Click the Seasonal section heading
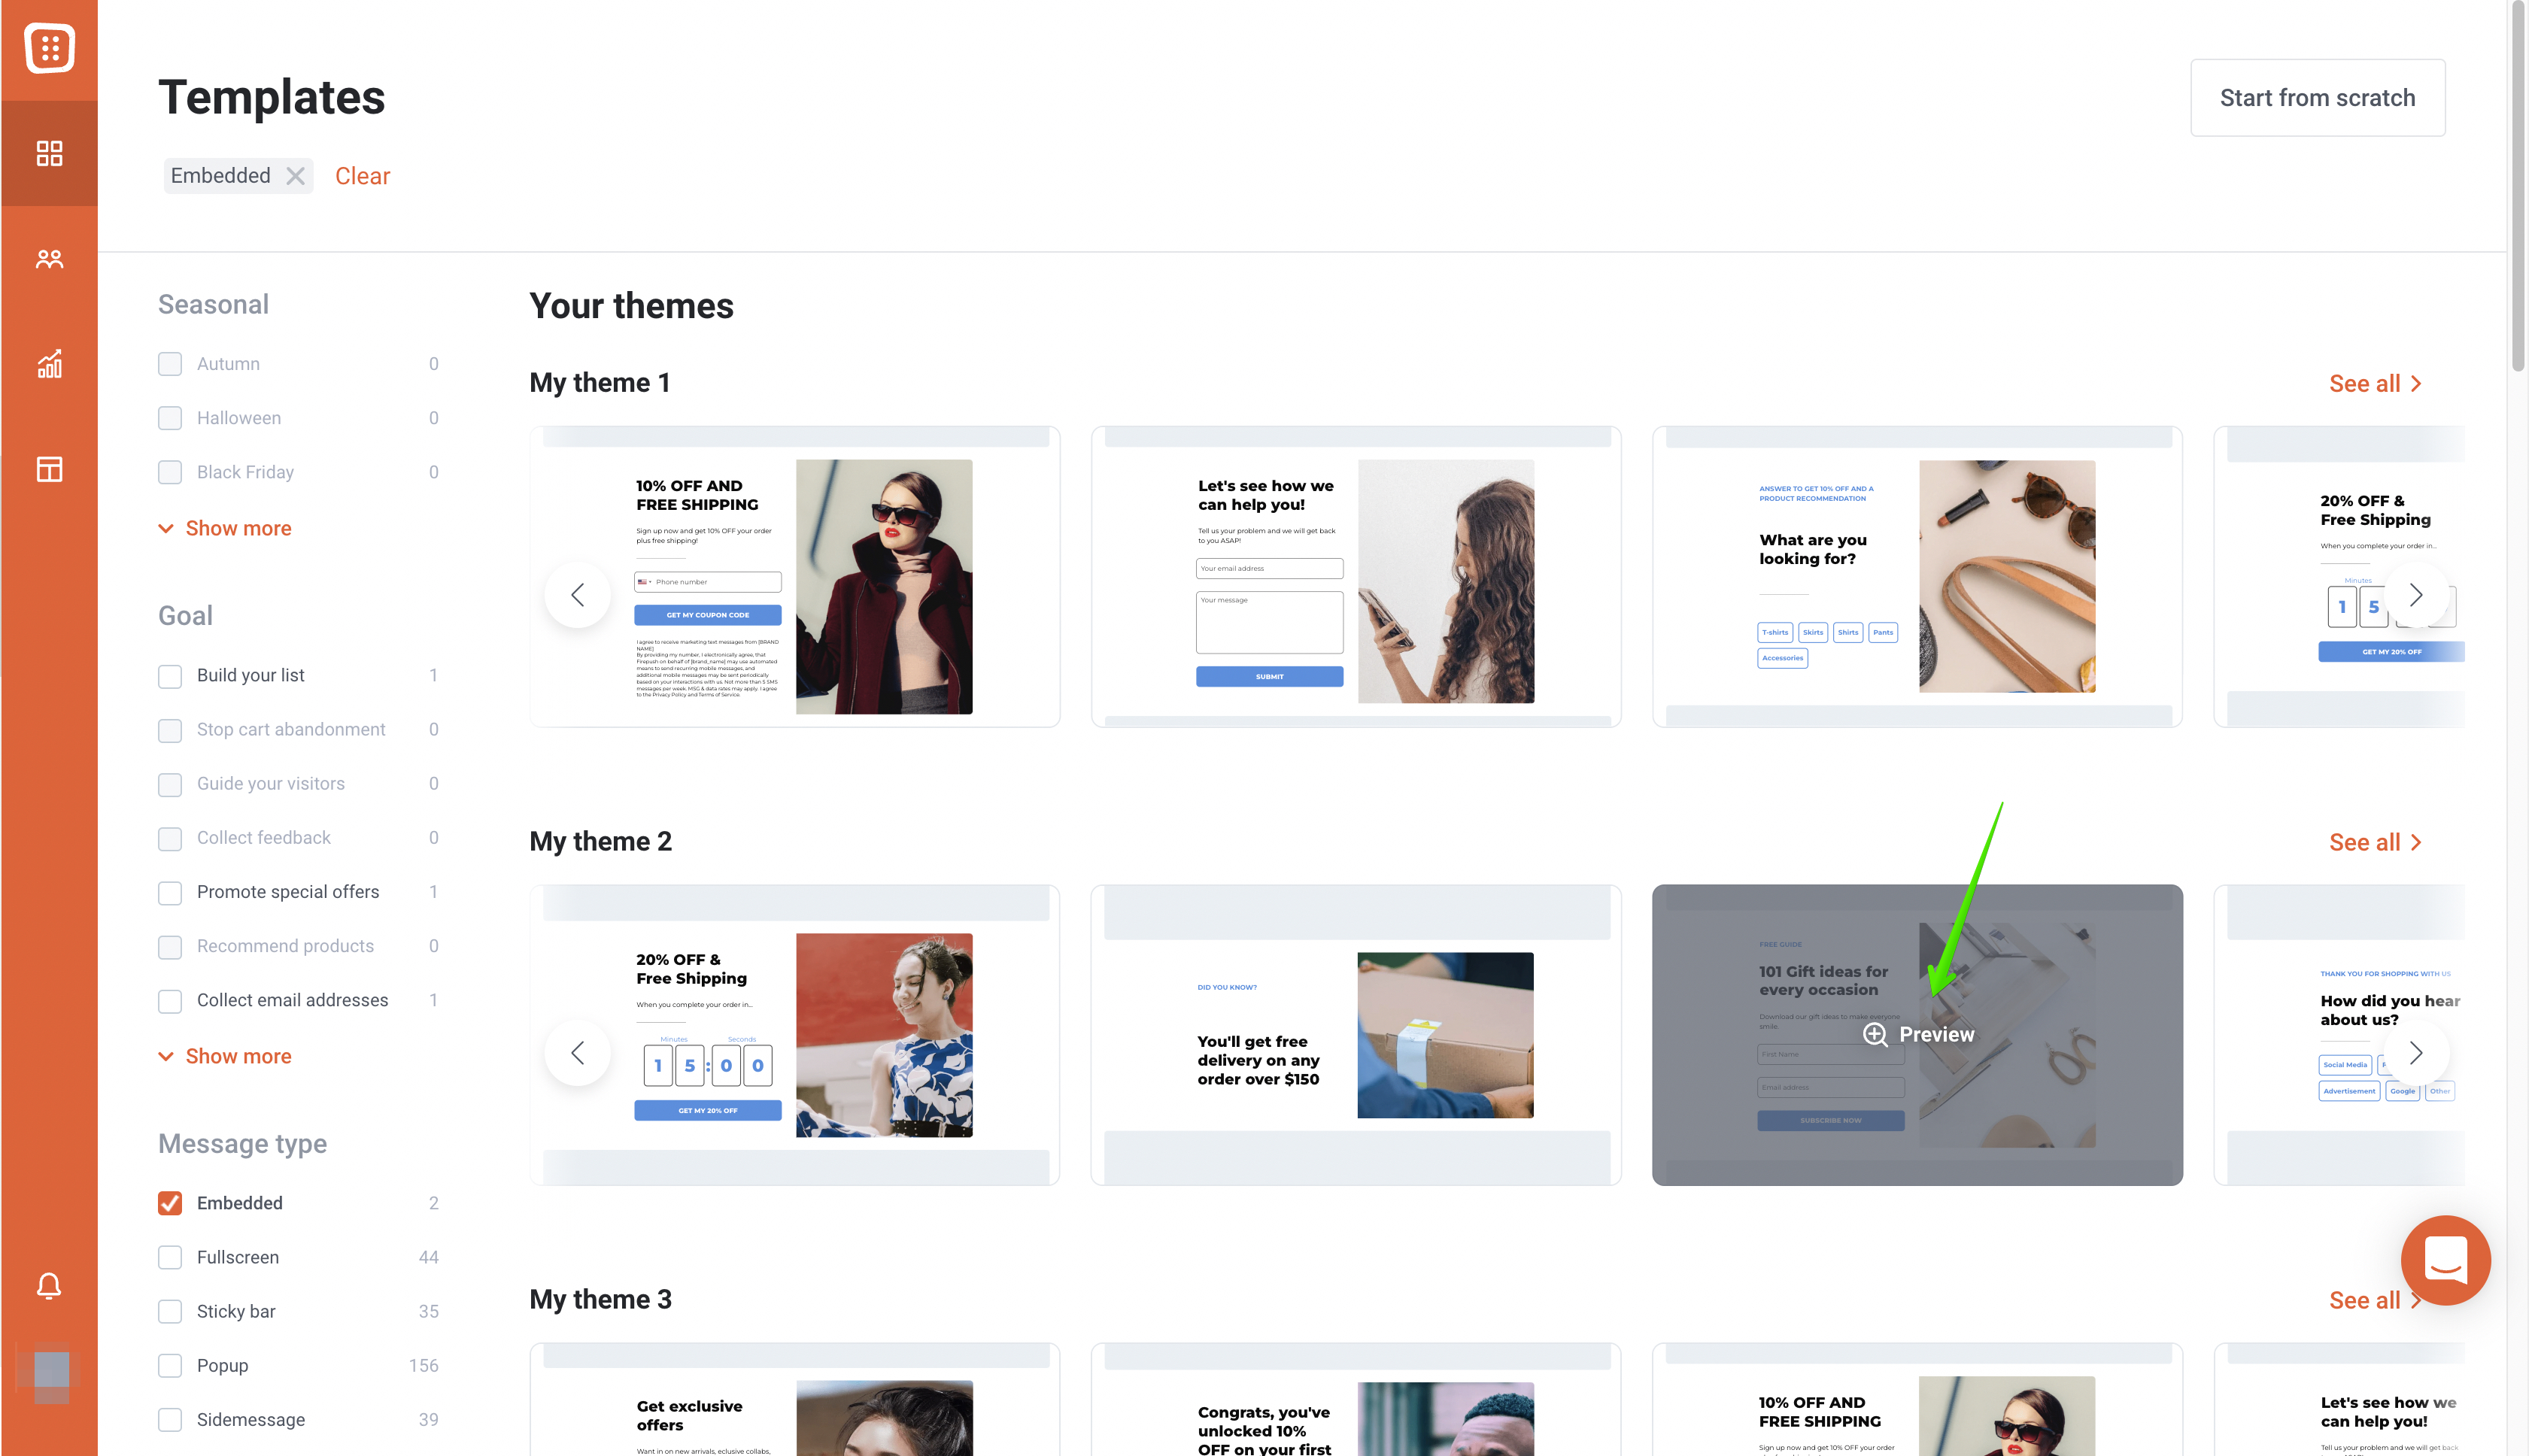 tap(213, 304)
